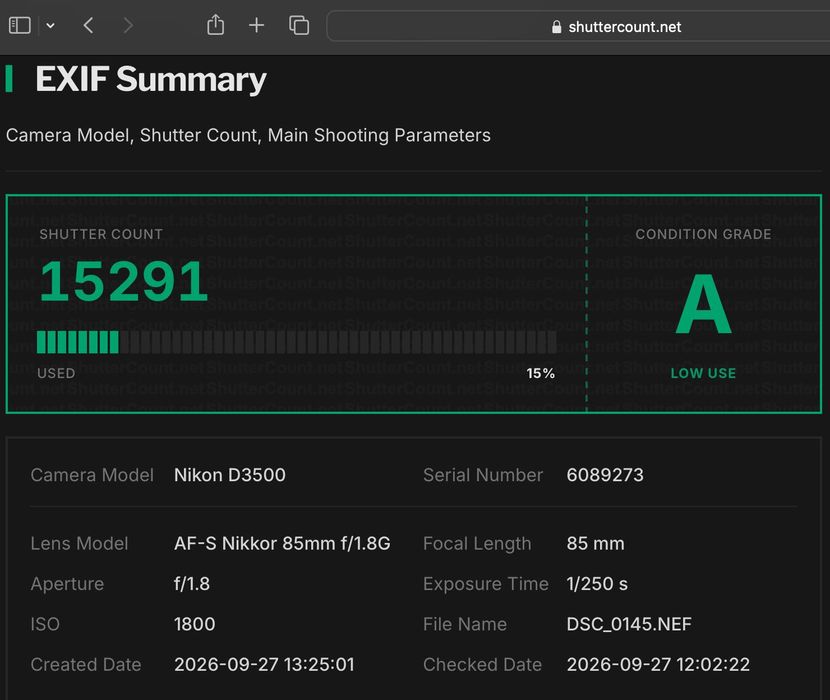Viewport: 830px width, 700px height.
Task: Click the 15% used percentage
Action: click(x=540, y=373)
